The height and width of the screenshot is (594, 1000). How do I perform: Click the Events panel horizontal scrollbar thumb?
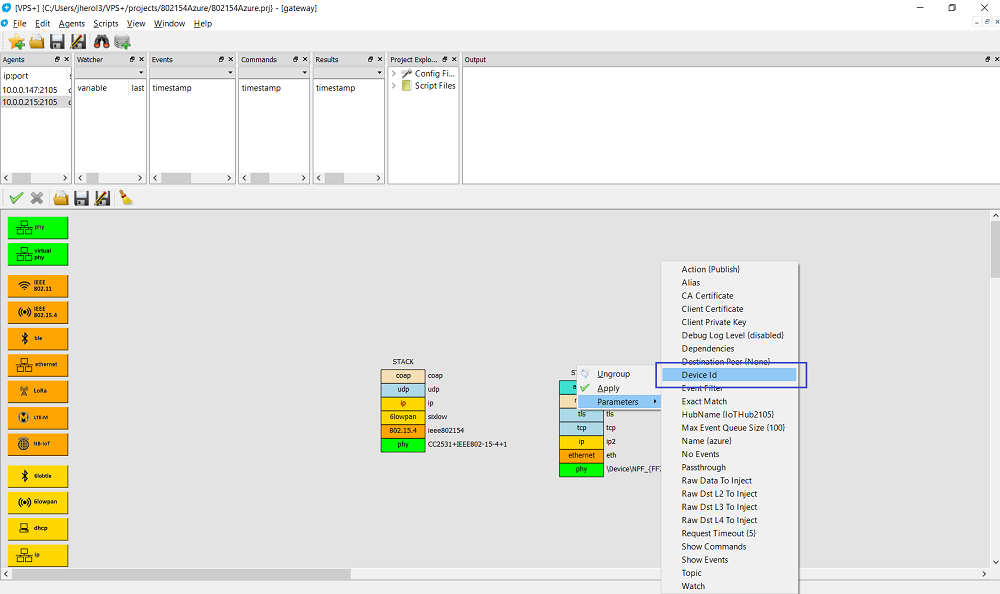click(176, 178)
